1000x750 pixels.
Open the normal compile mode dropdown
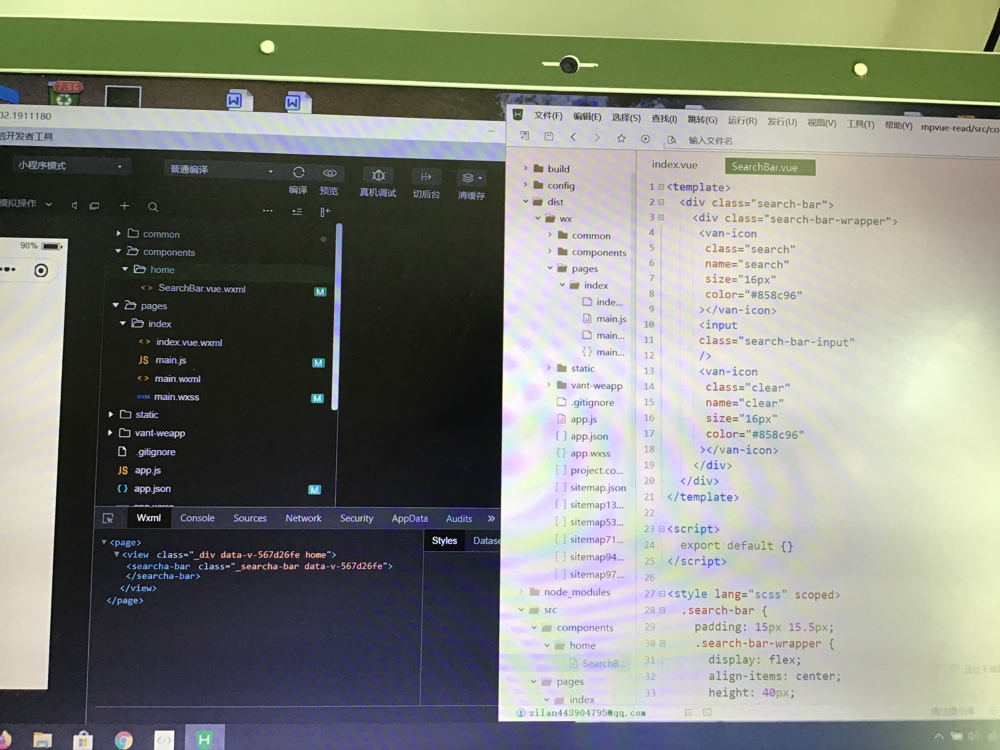click(x=221, y=170)
